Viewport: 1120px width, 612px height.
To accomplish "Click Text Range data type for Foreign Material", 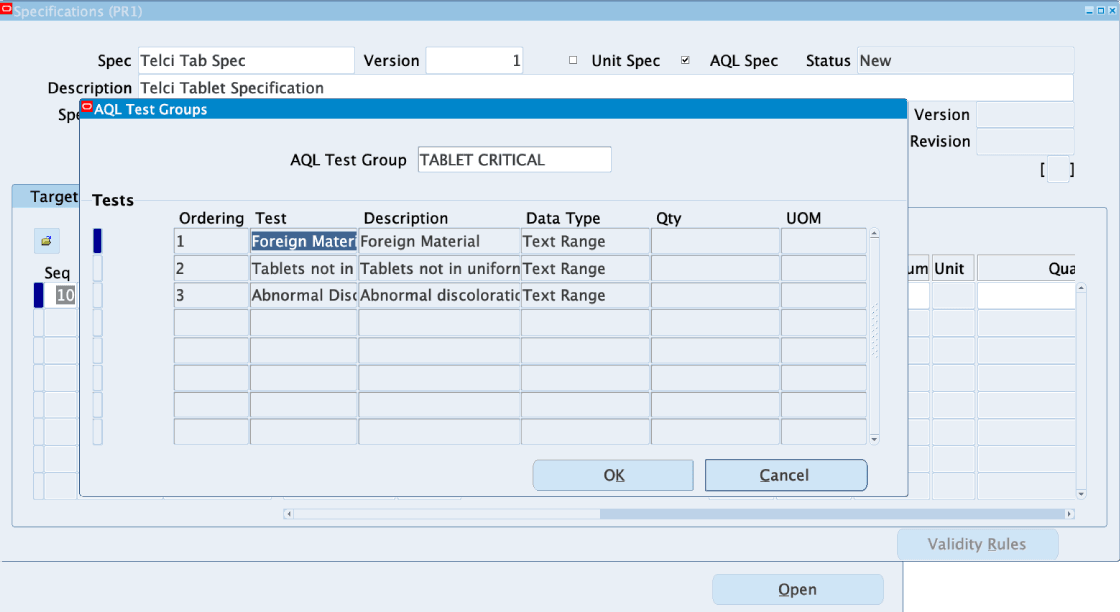I will 586,241.
